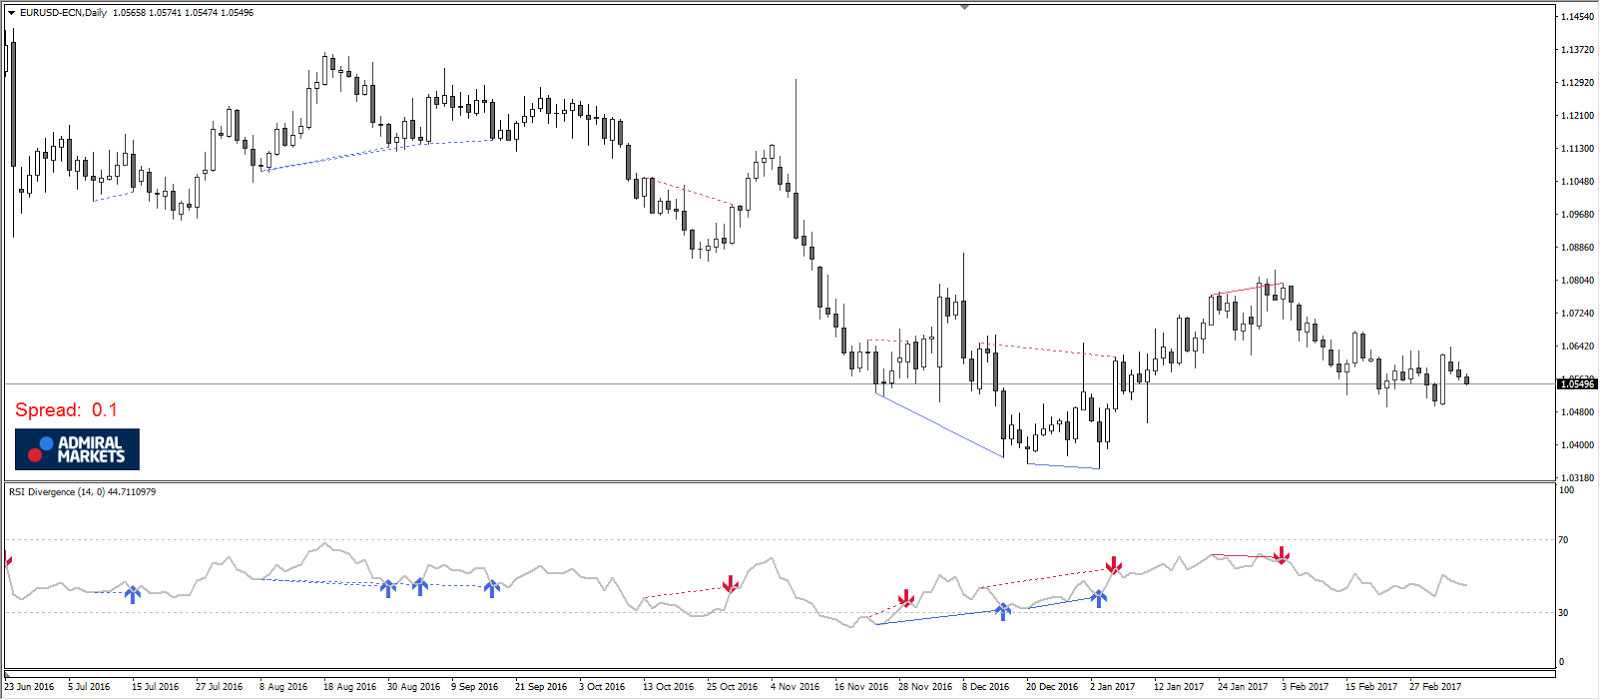Select the red down arrow above 2 Jan 2017
The width and height of the screenshot is (1600, 700).
[1114, 565]
